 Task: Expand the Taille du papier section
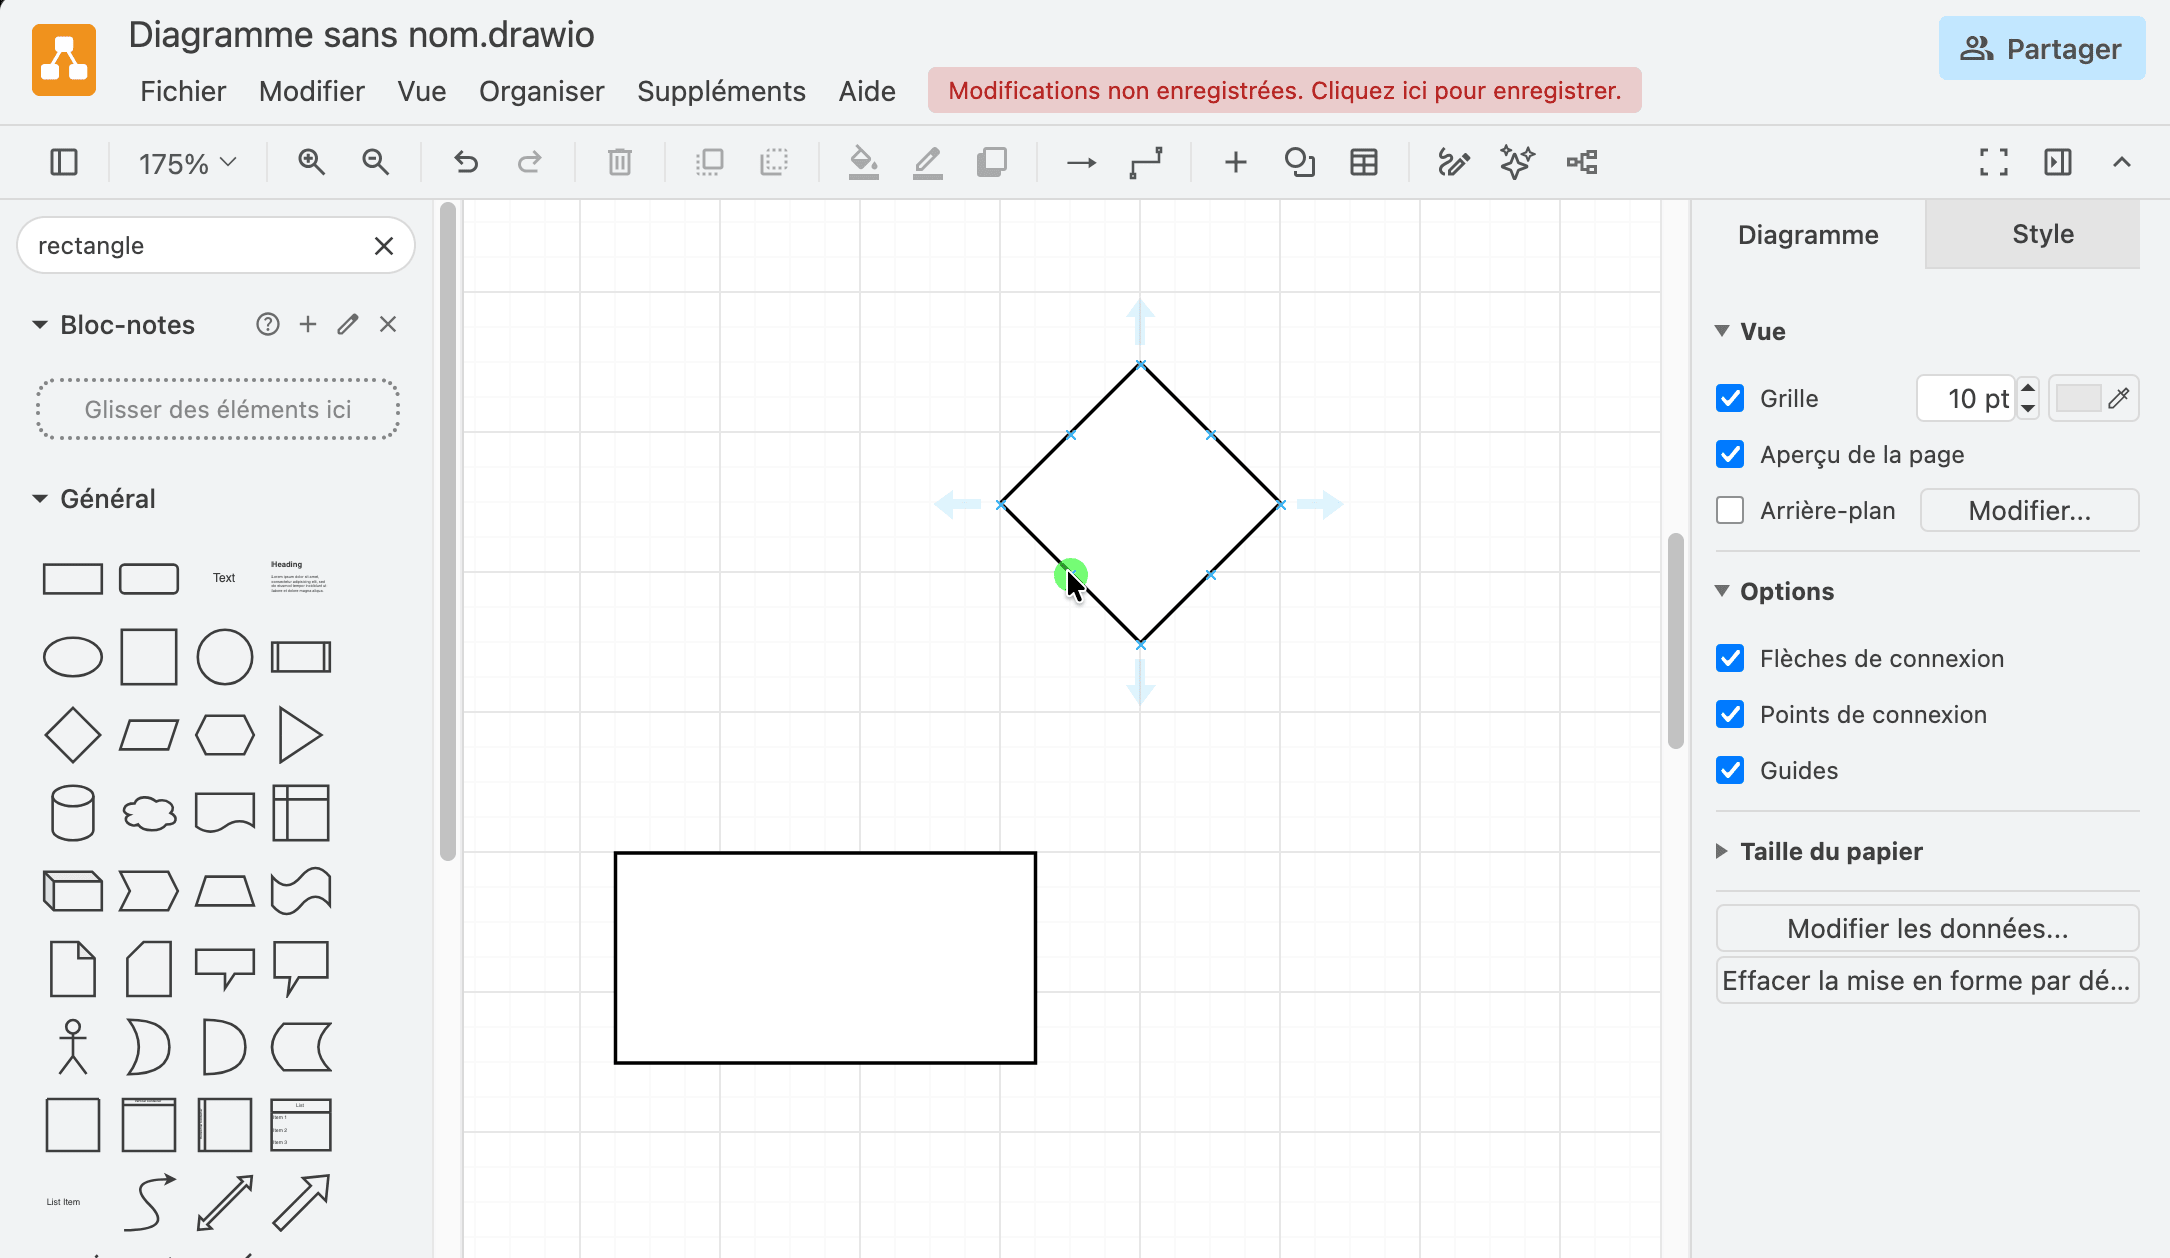point(1831,851)
